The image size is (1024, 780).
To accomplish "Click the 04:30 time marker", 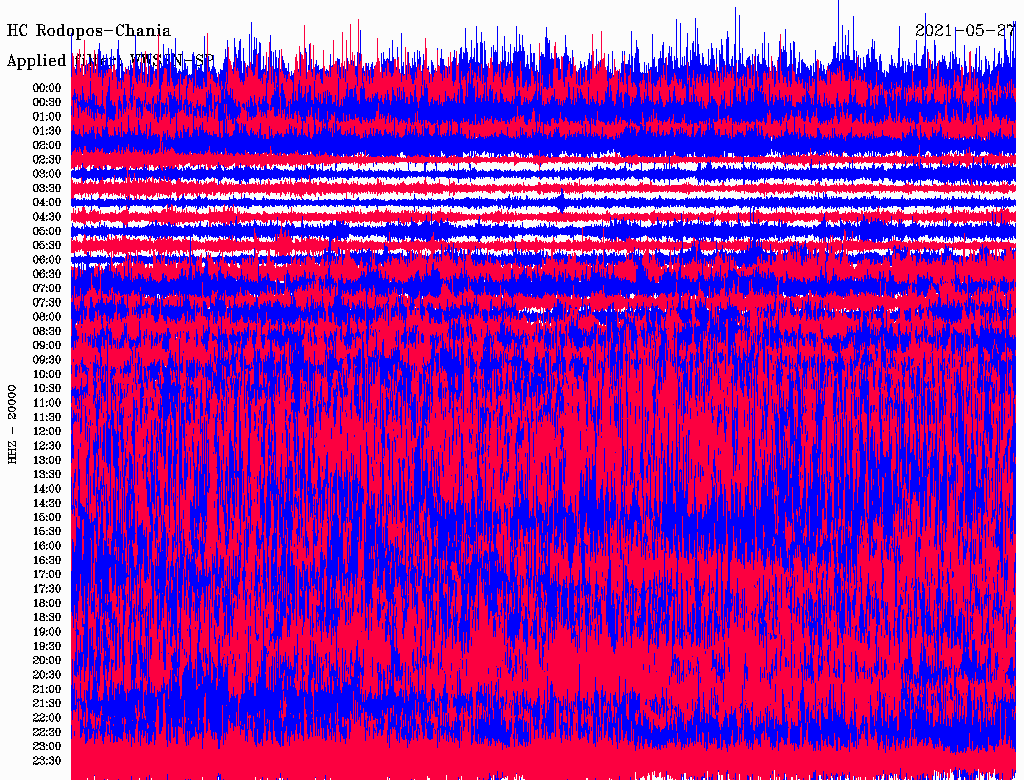I will [47, 217].
